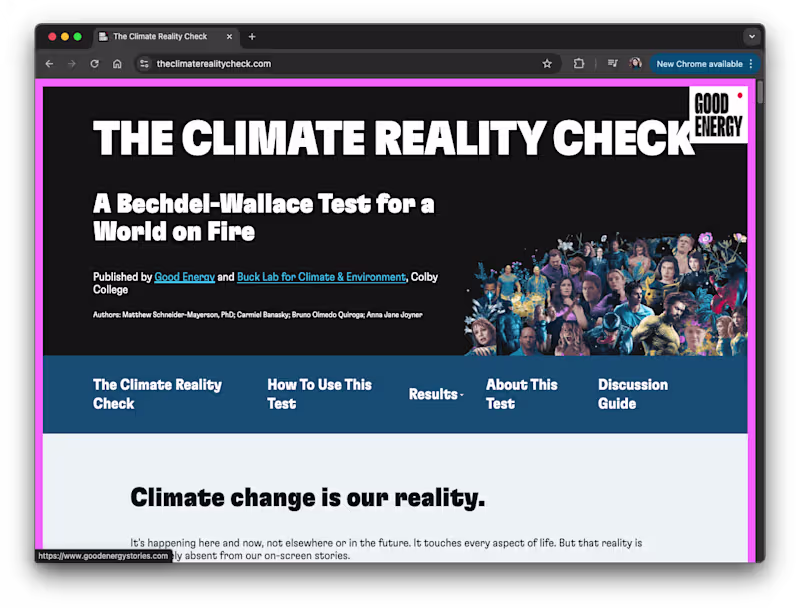Expand the tab search dropdown arrow
Screen dimensions: 800x609
[752, 37]
